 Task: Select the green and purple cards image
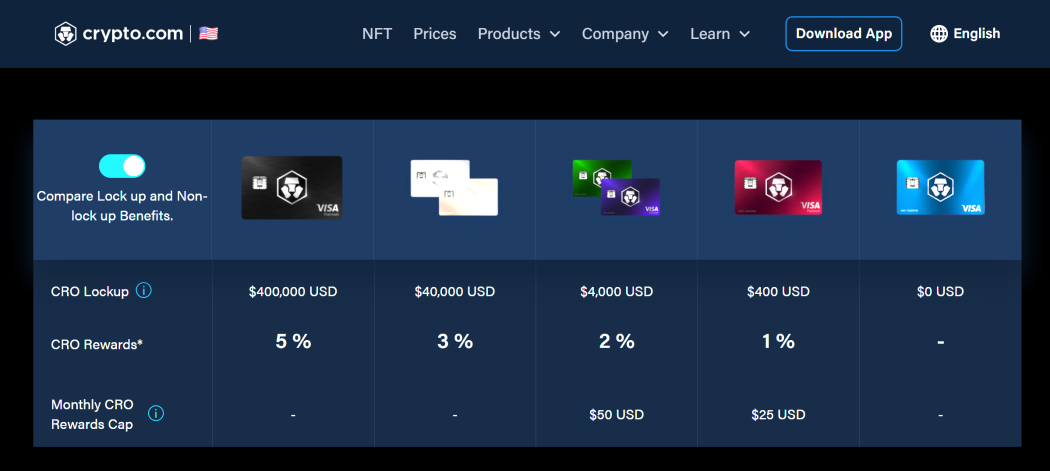pos(616,188)
